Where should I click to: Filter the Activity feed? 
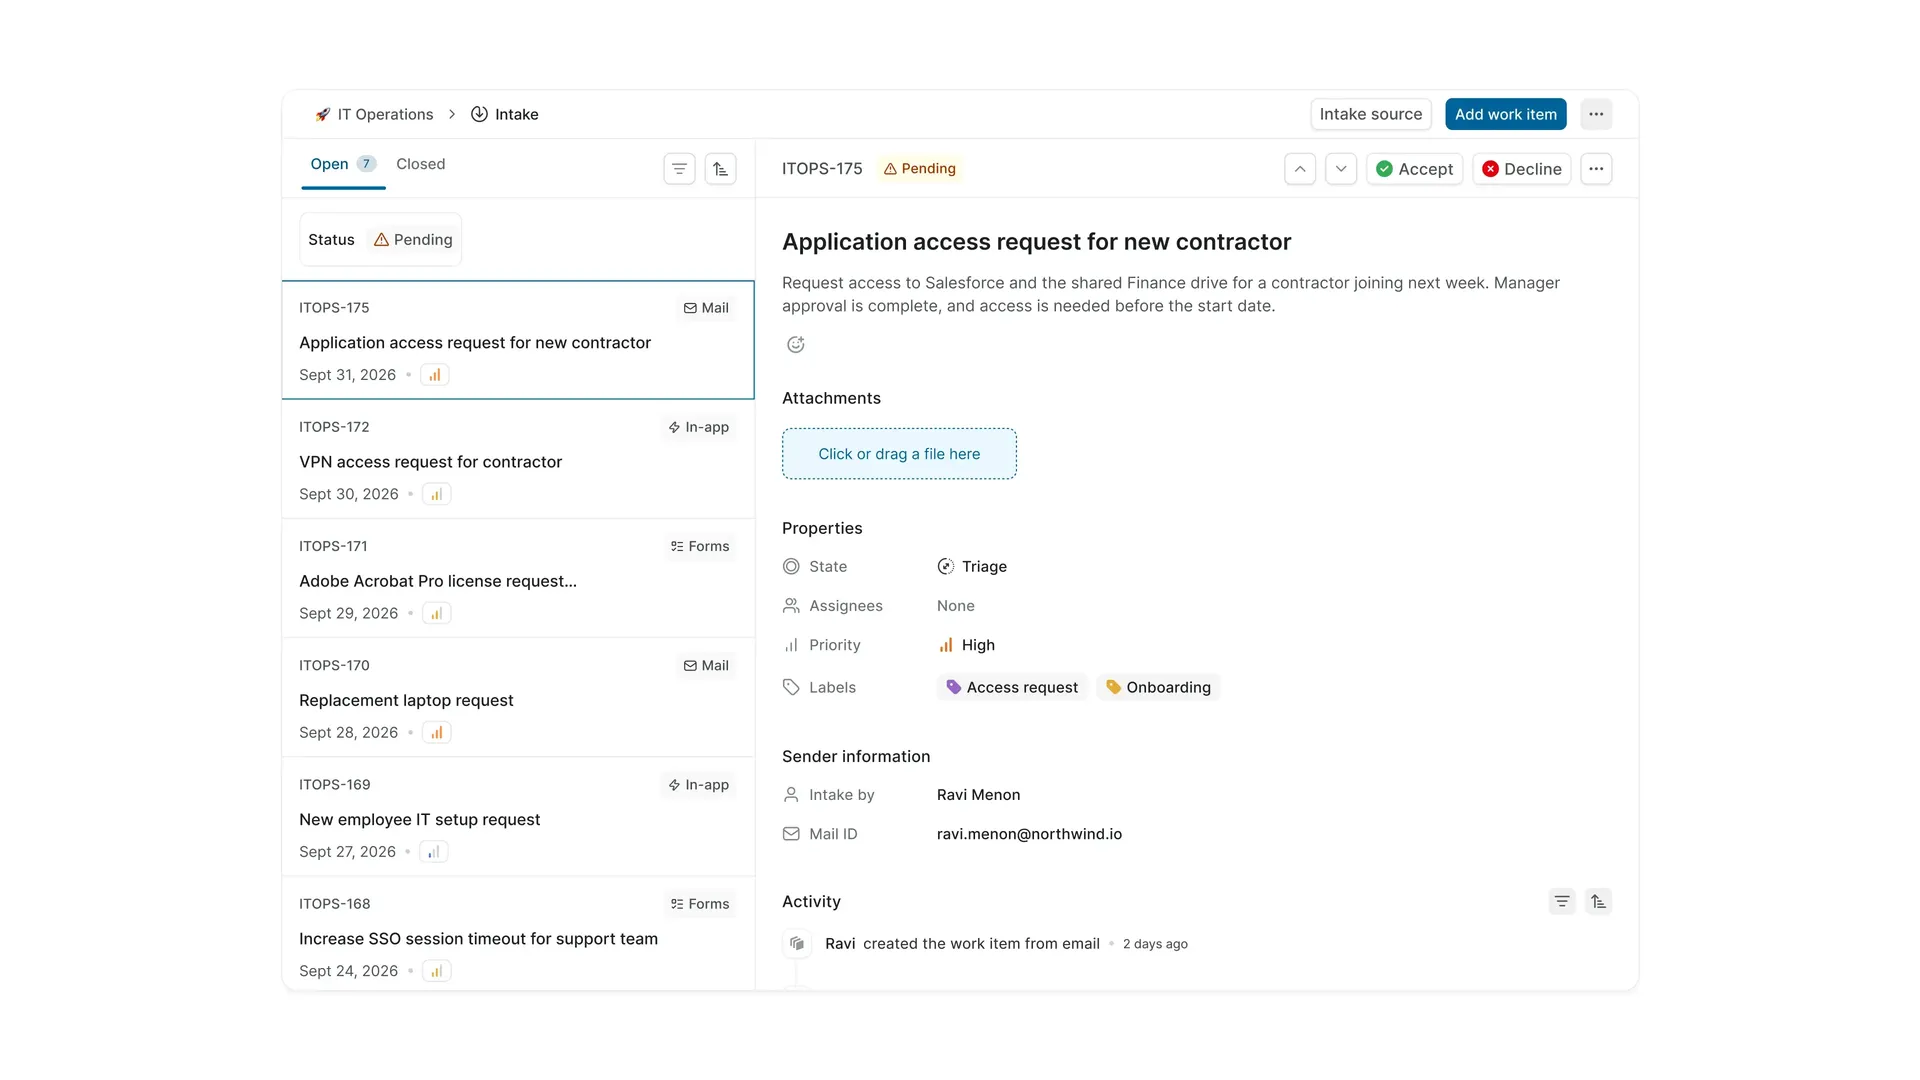click(x=1562, y=902)
